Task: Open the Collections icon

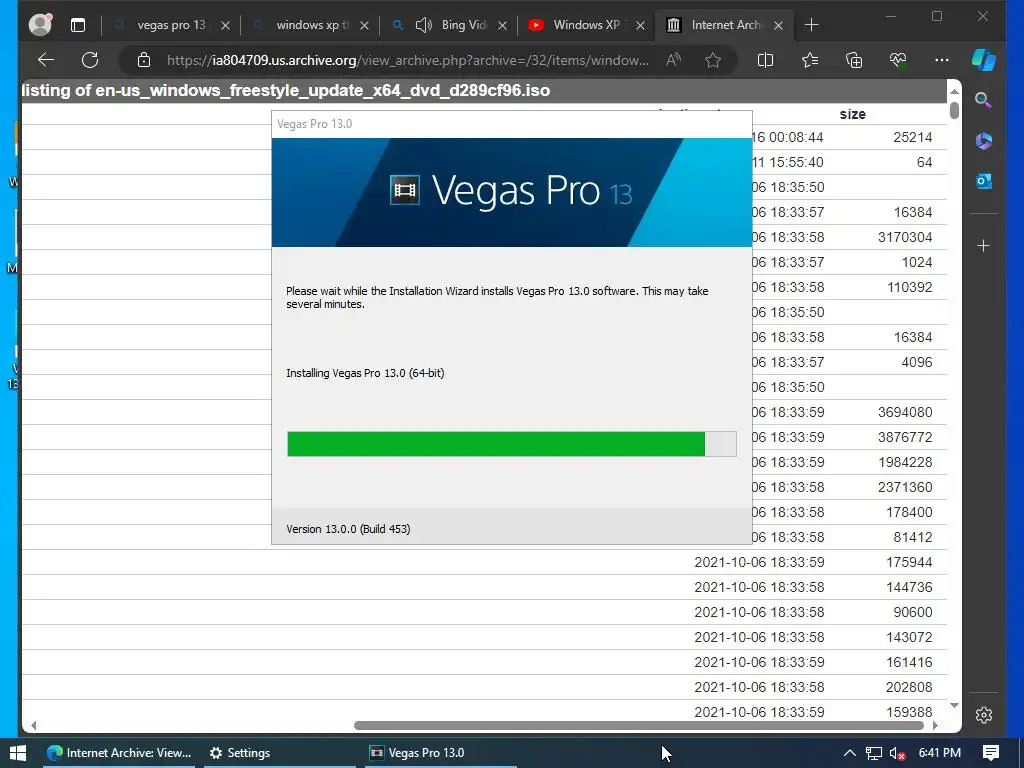Action: coord(854,60)
